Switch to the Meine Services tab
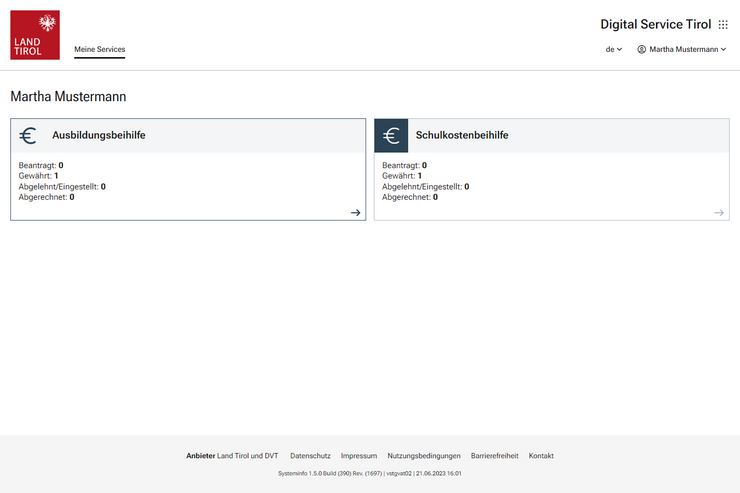This screenshot has width=740, height=493. click(x=100, y=49)
